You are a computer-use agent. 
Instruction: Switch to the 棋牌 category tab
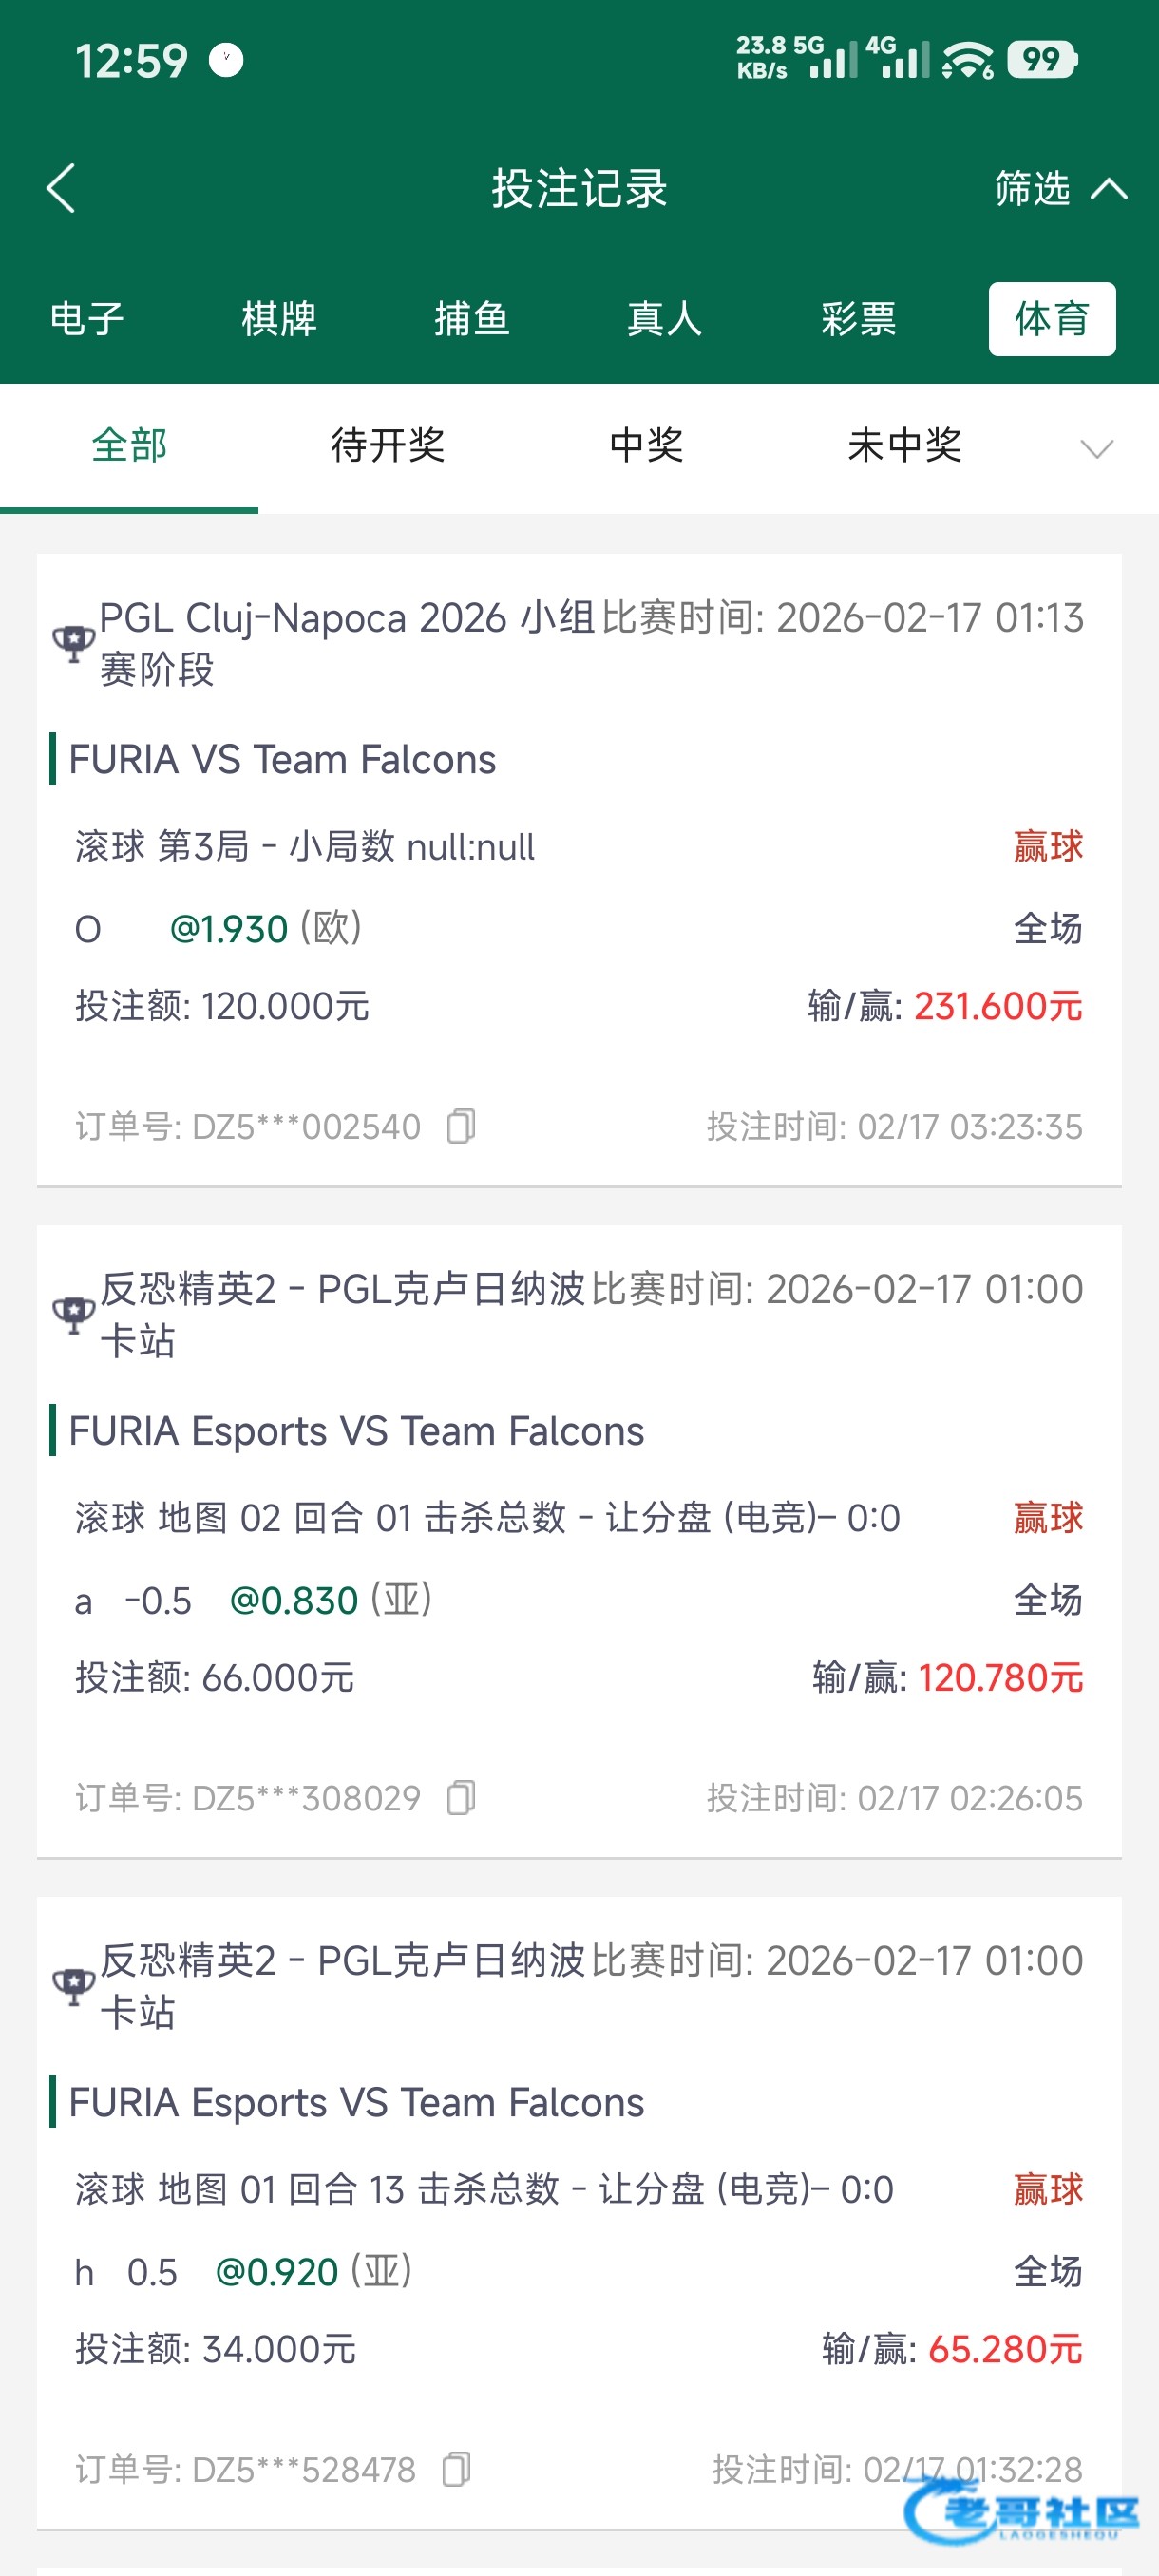coord(279,319)
